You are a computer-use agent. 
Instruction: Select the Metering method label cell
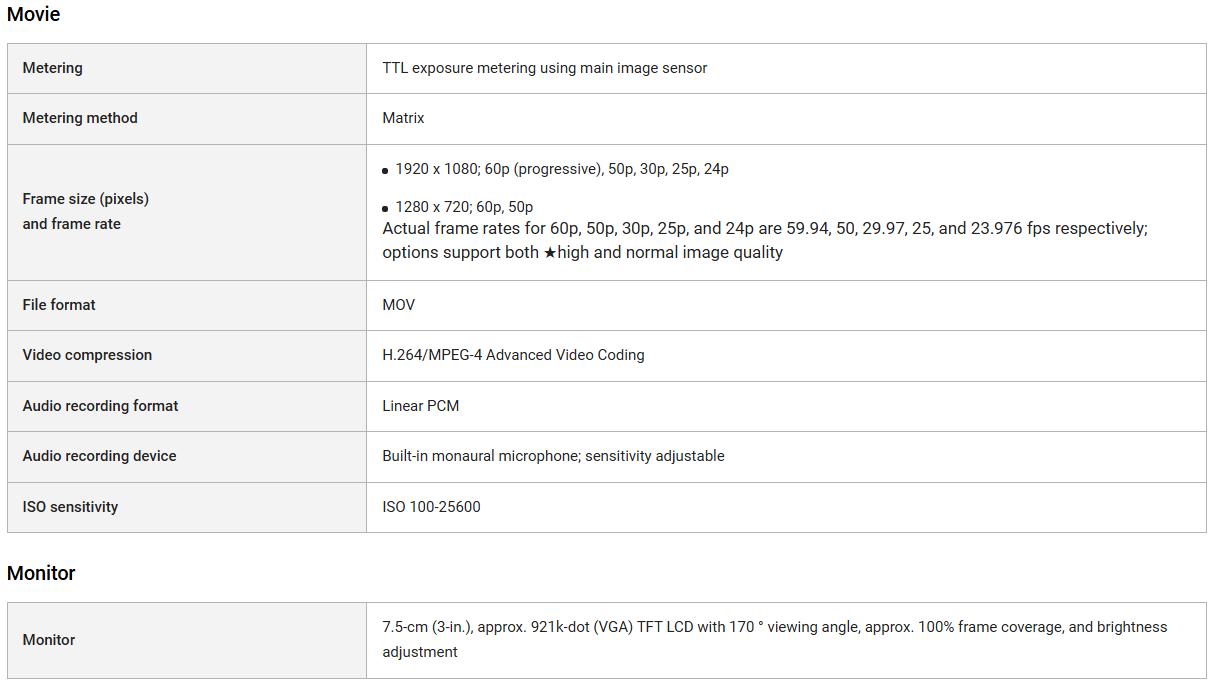pos(80,118)
